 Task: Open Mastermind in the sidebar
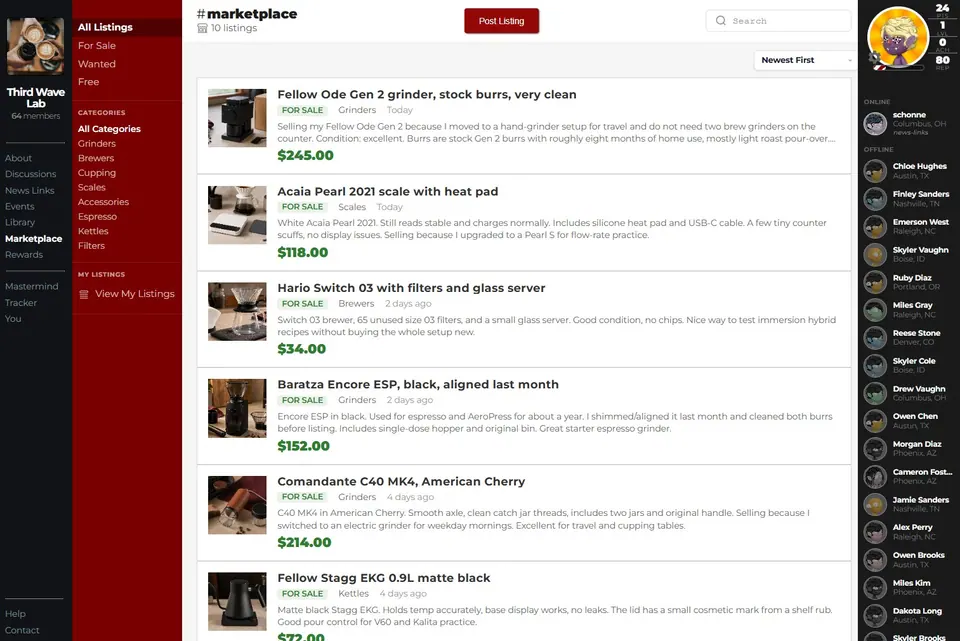coord(32,286)
